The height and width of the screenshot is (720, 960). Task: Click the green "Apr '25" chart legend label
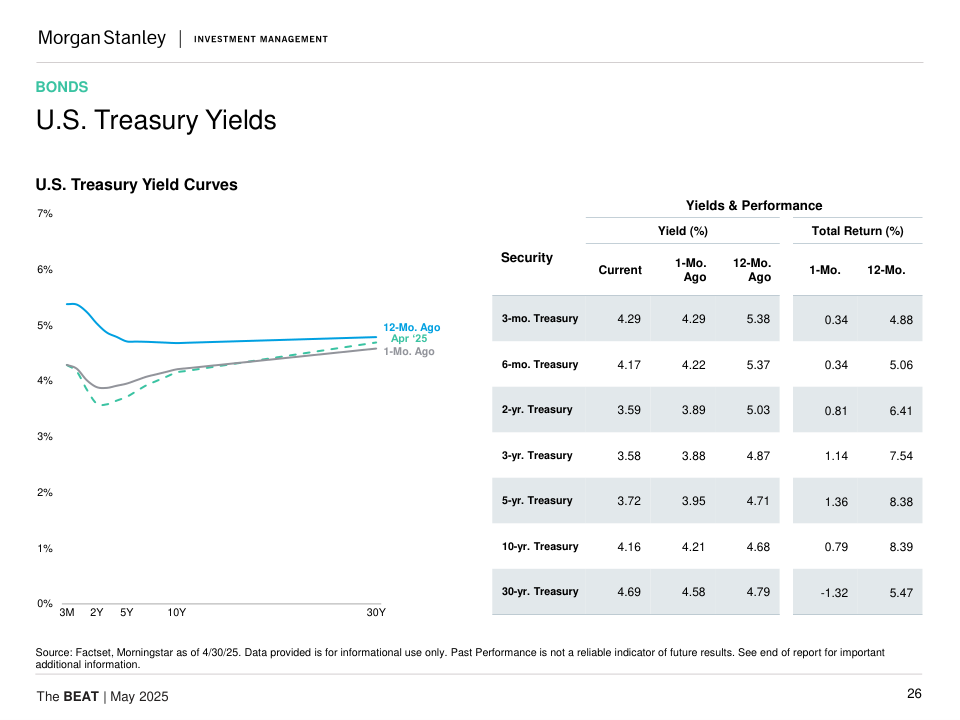[409, 339]
